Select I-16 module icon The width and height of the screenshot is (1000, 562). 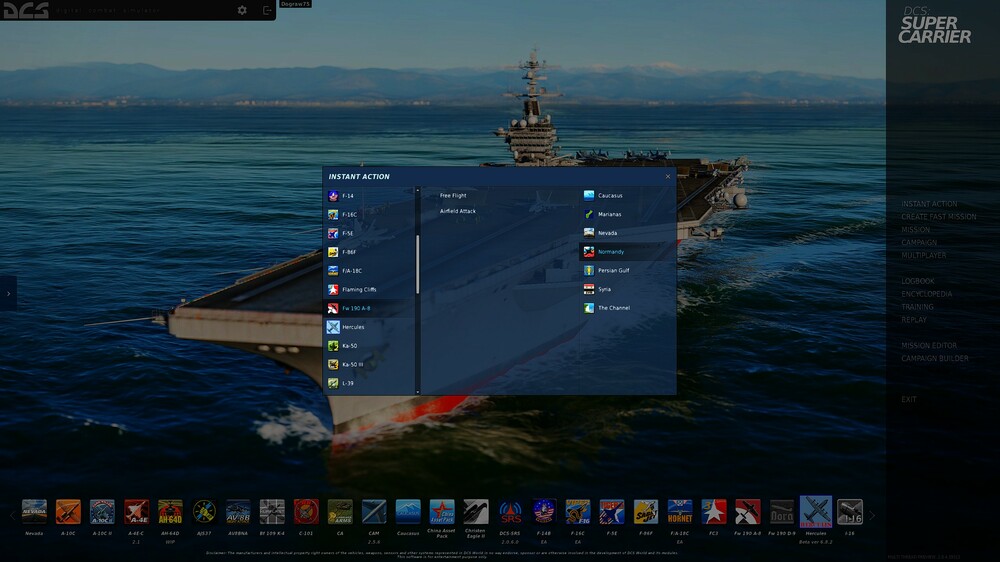point(849,512)
